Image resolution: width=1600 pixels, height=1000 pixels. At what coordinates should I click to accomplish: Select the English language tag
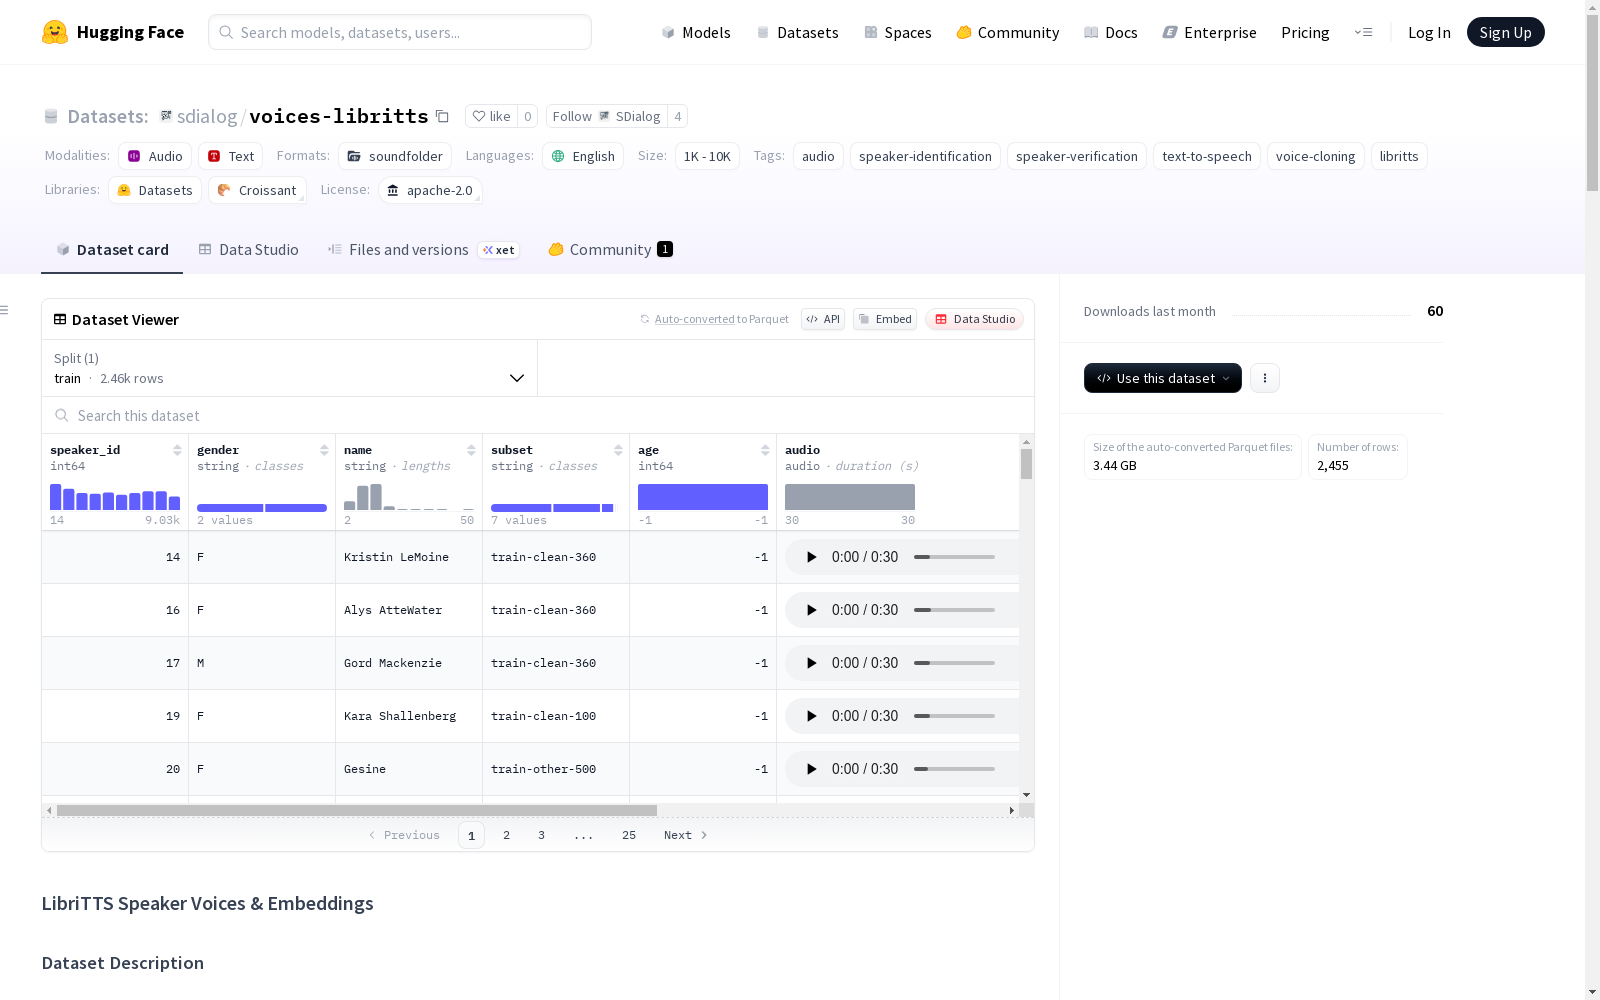pos(583,156)
